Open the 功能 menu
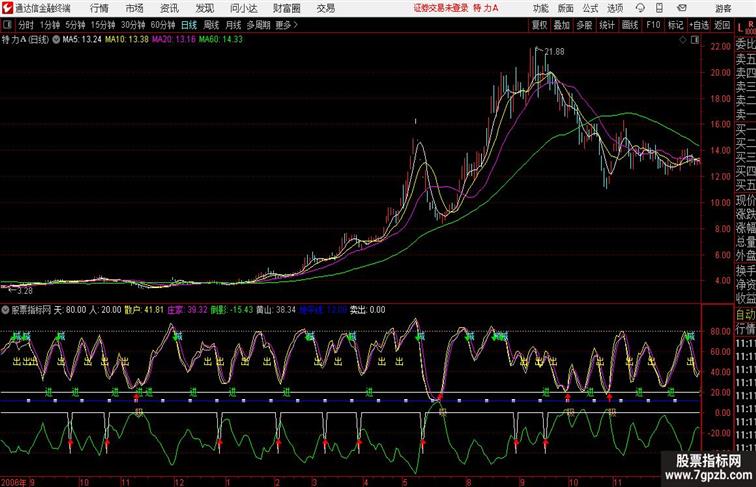Screen dimensions: 756x487 coord(540,8)
